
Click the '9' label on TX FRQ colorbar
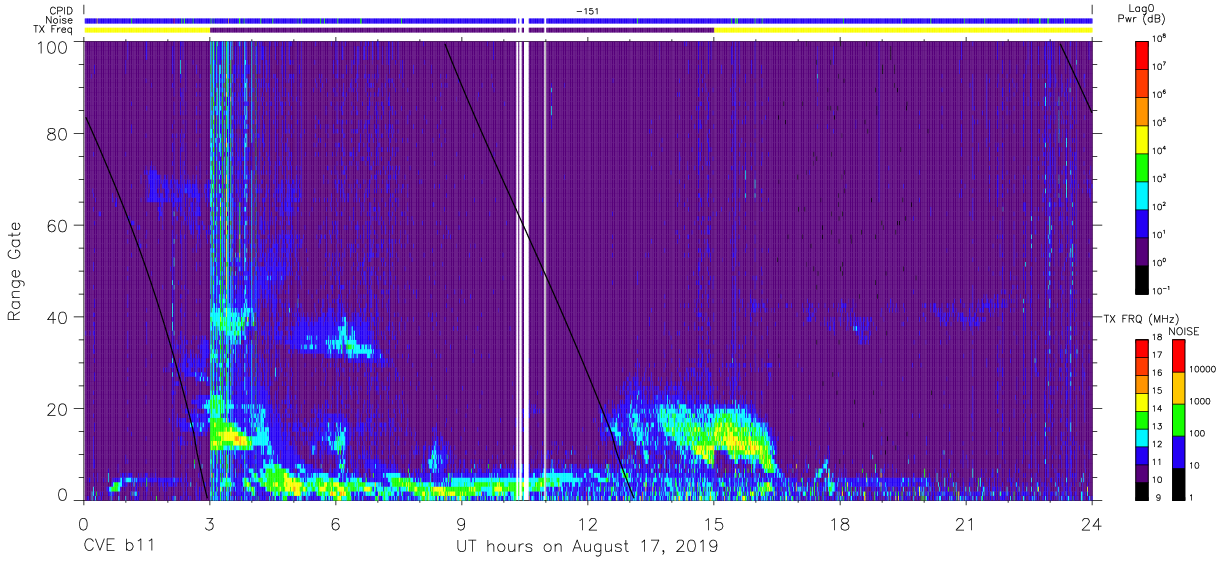[x=1159, y=496]
